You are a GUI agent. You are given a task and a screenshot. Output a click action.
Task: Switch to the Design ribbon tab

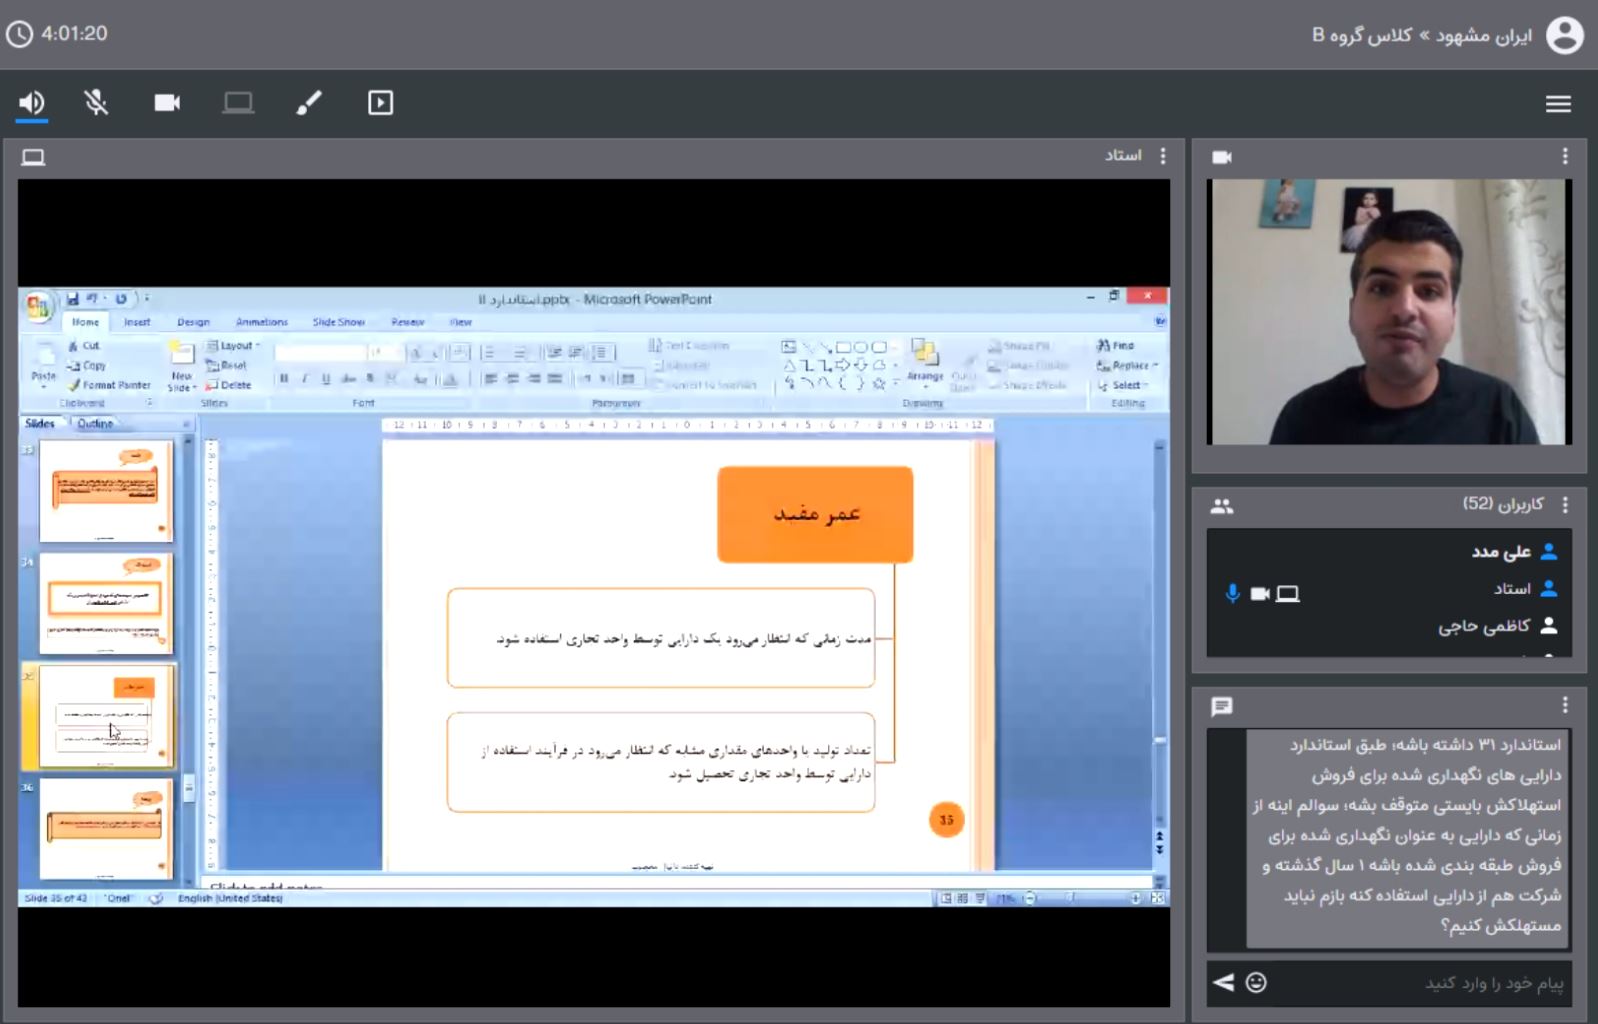[x=193, y=322]
